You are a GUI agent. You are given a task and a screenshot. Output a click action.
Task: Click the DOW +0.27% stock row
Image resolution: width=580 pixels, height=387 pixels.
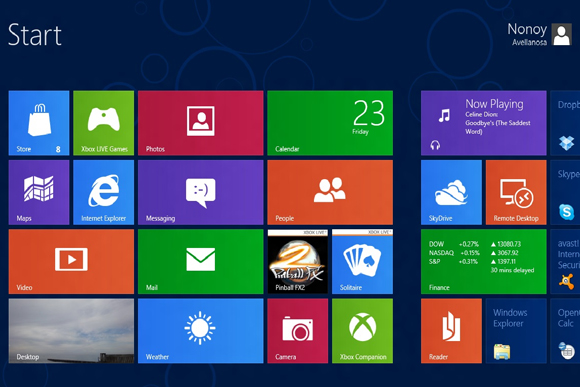click(475, 244)
